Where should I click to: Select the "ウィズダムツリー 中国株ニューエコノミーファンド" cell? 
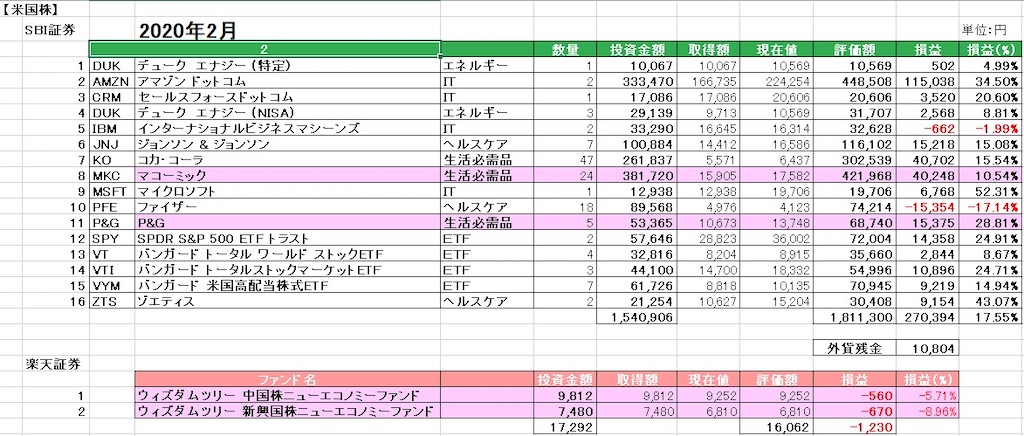(287, 395)
